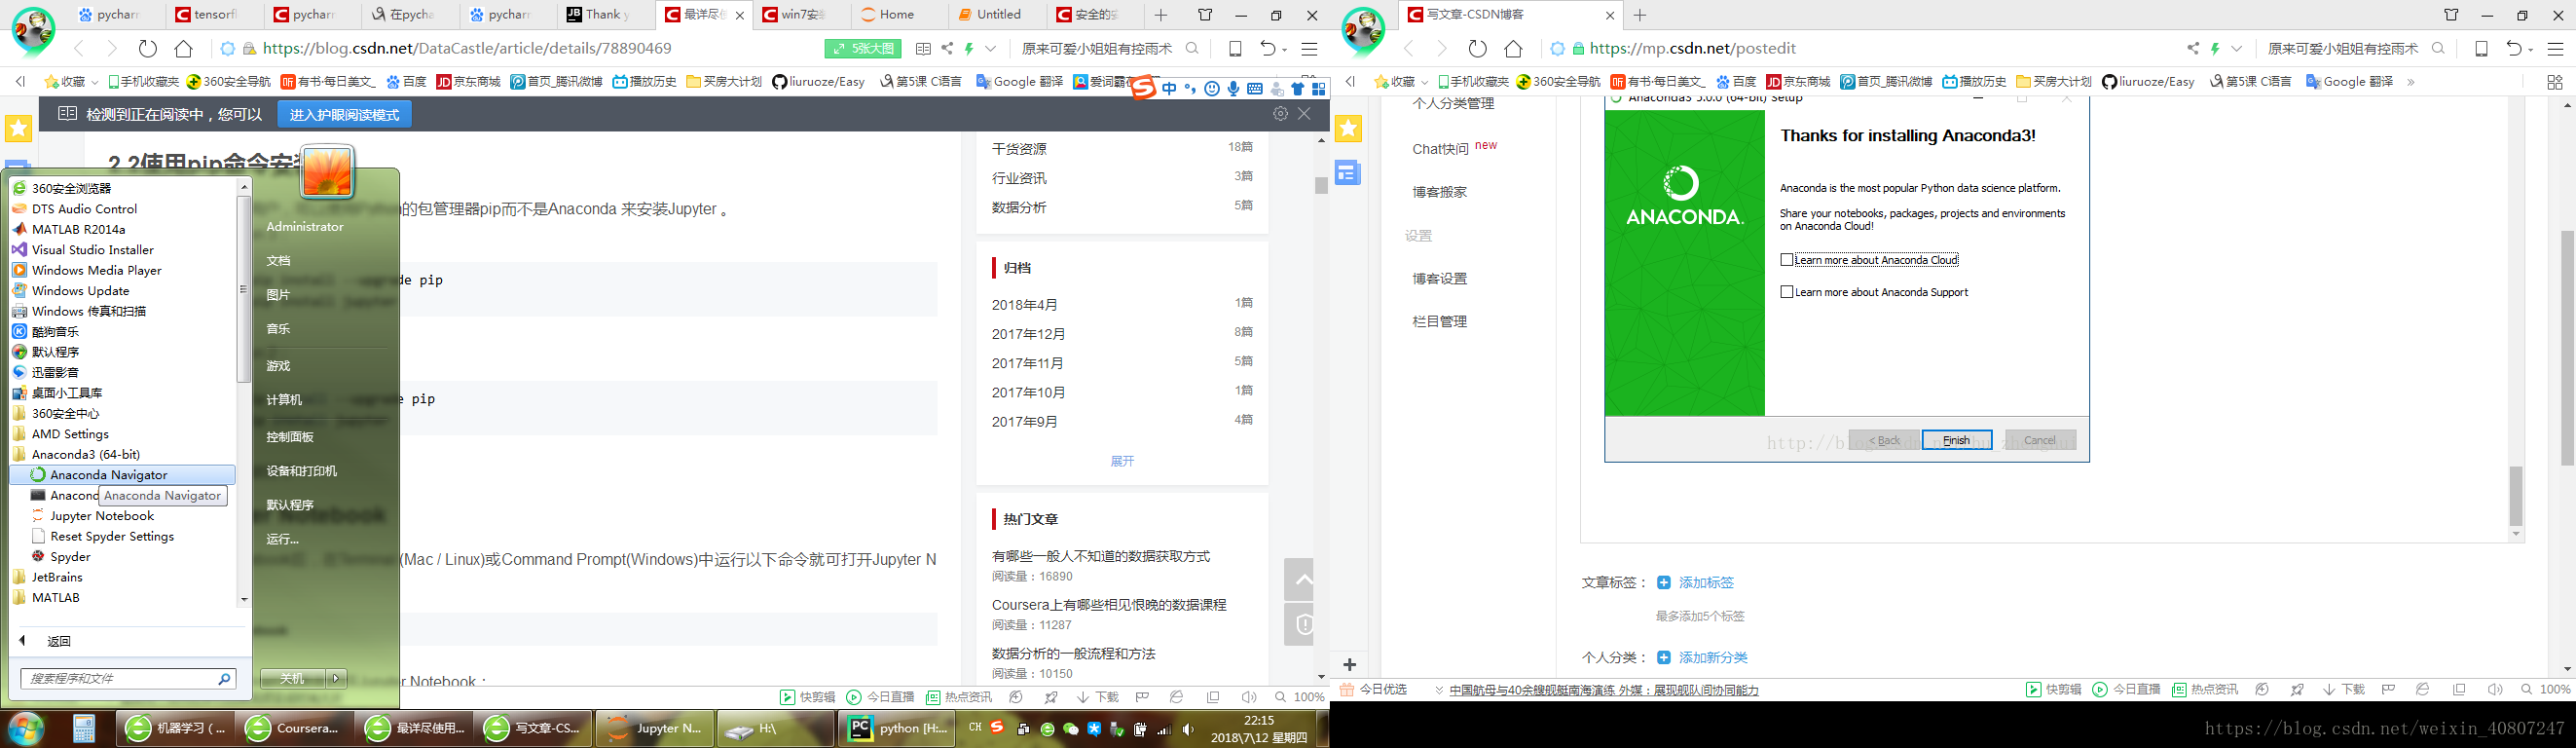Open Anaconda Navigator in Start menu

(122, 475)
